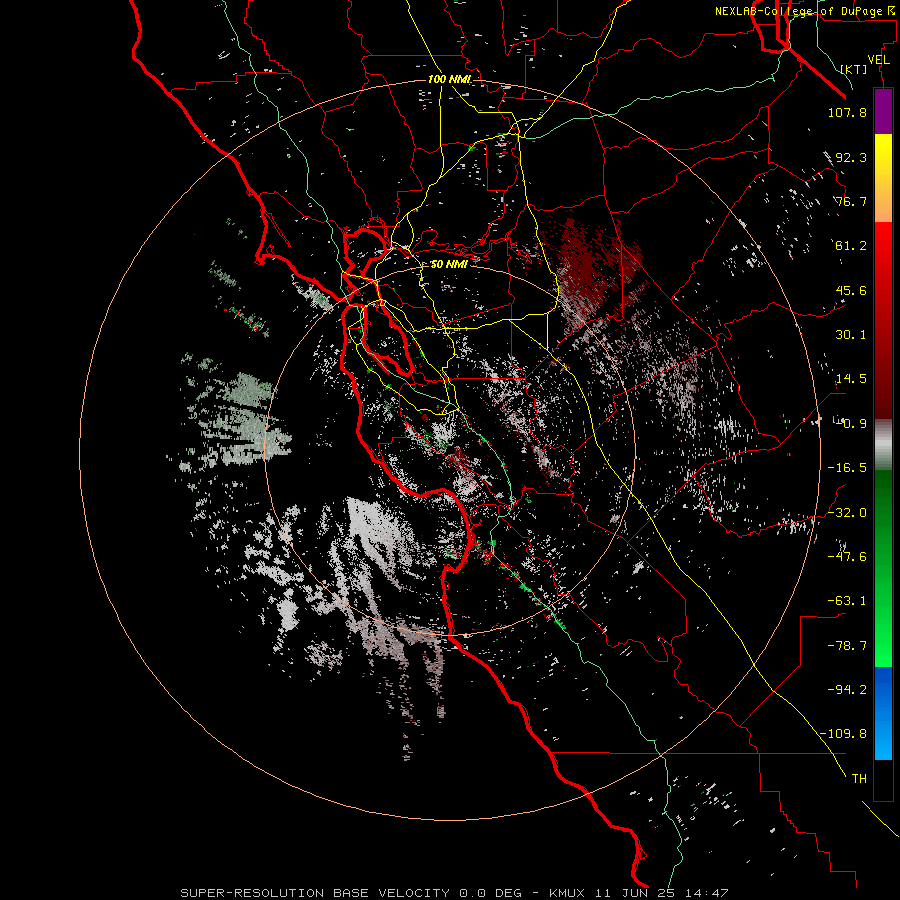Select the 92.3 legend value
This screenshot has width=900, height=900.
(x=851, y=157)
